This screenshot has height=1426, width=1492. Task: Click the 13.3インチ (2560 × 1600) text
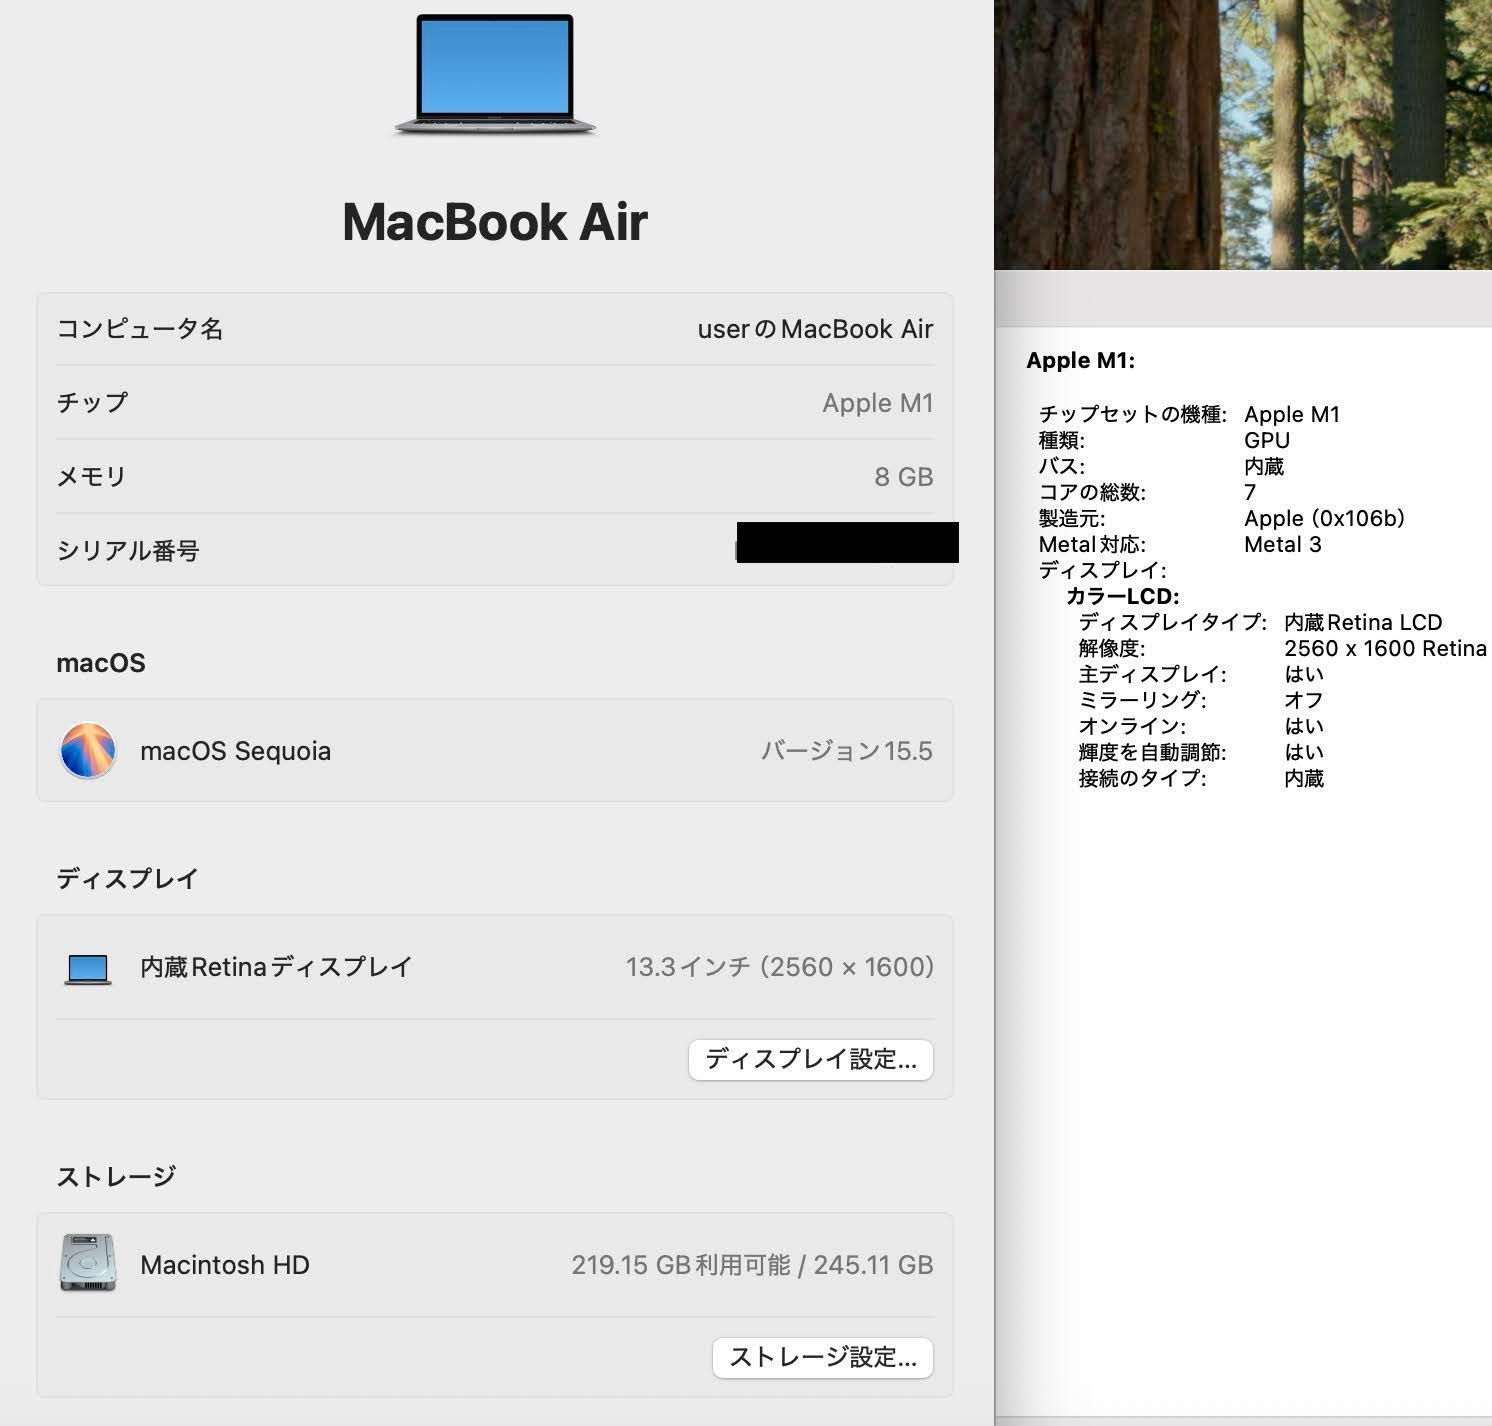tap(780, 967)
